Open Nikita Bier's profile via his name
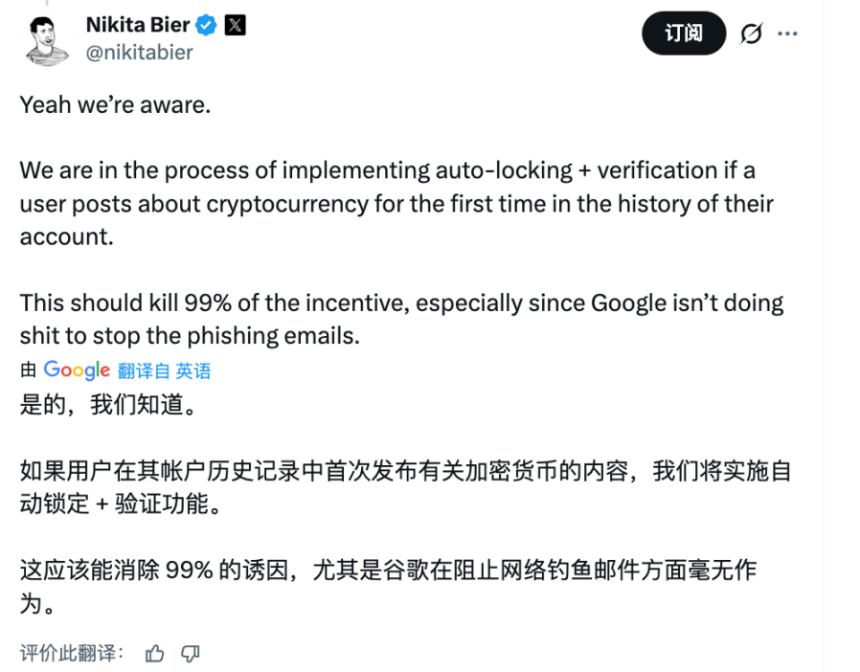This screenshot has height=672, width=860. pyautogui.click(x=135, y=24)
